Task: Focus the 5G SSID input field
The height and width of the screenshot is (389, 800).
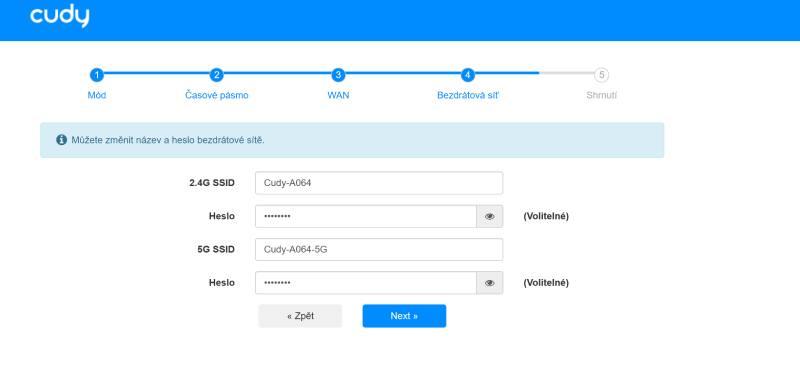Action: tap(379, 250)
